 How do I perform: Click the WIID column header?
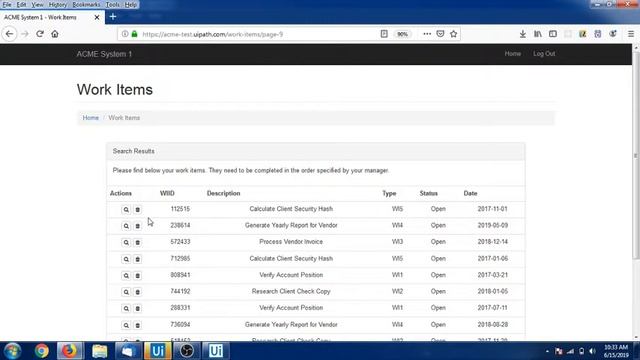[167, 193]
